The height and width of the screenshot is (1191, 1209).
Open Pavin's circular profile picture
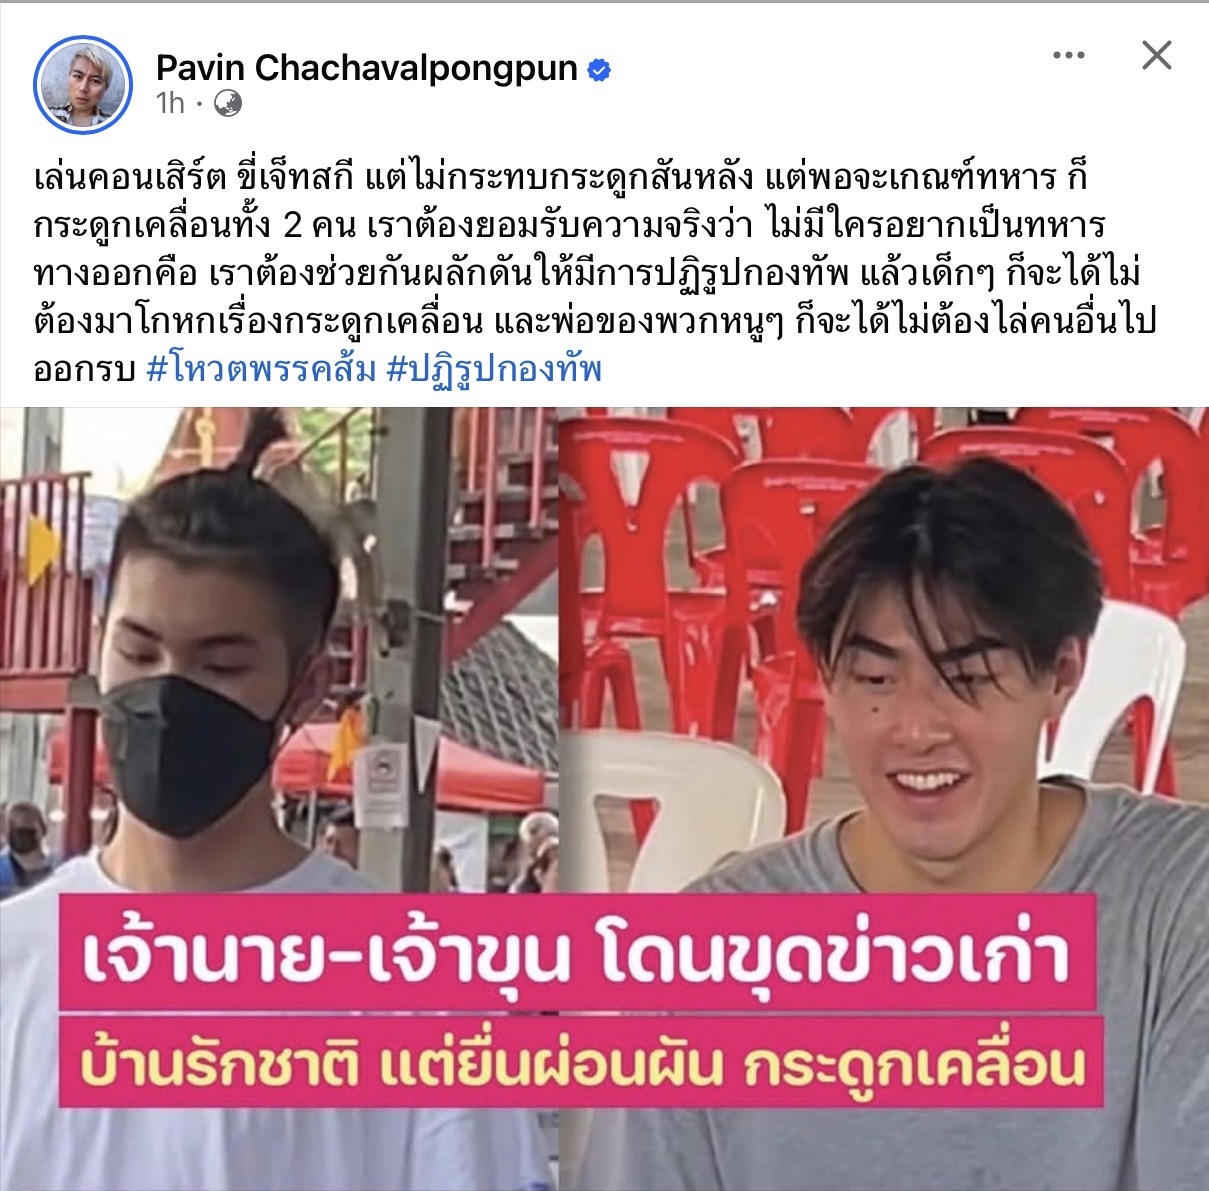[x=83, y=85]
